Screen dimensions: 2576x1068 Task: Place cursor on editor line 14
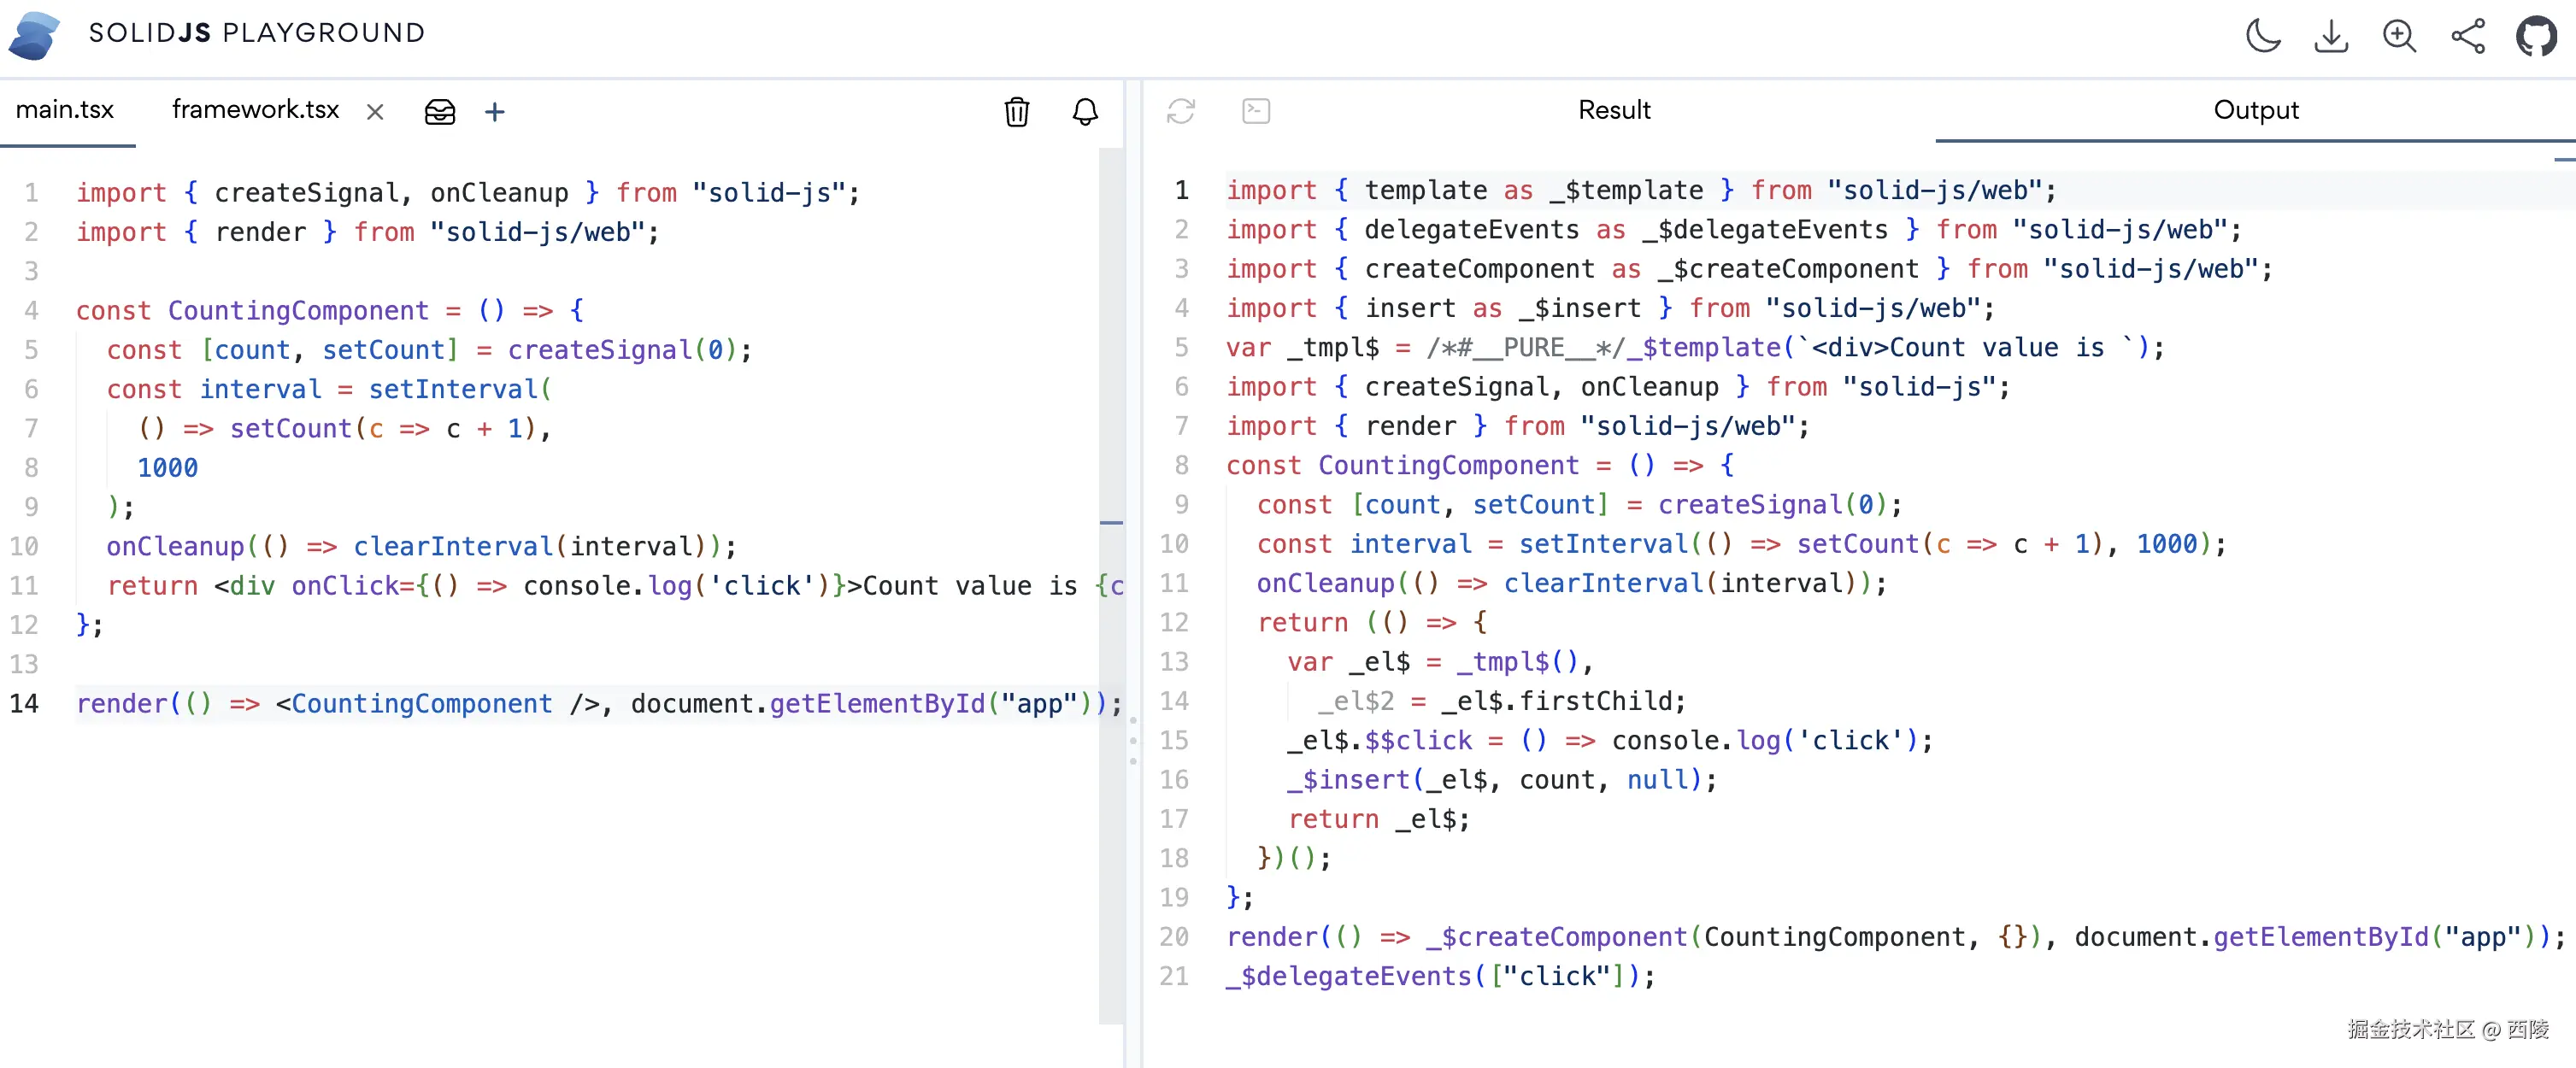[x=600, y=704]
